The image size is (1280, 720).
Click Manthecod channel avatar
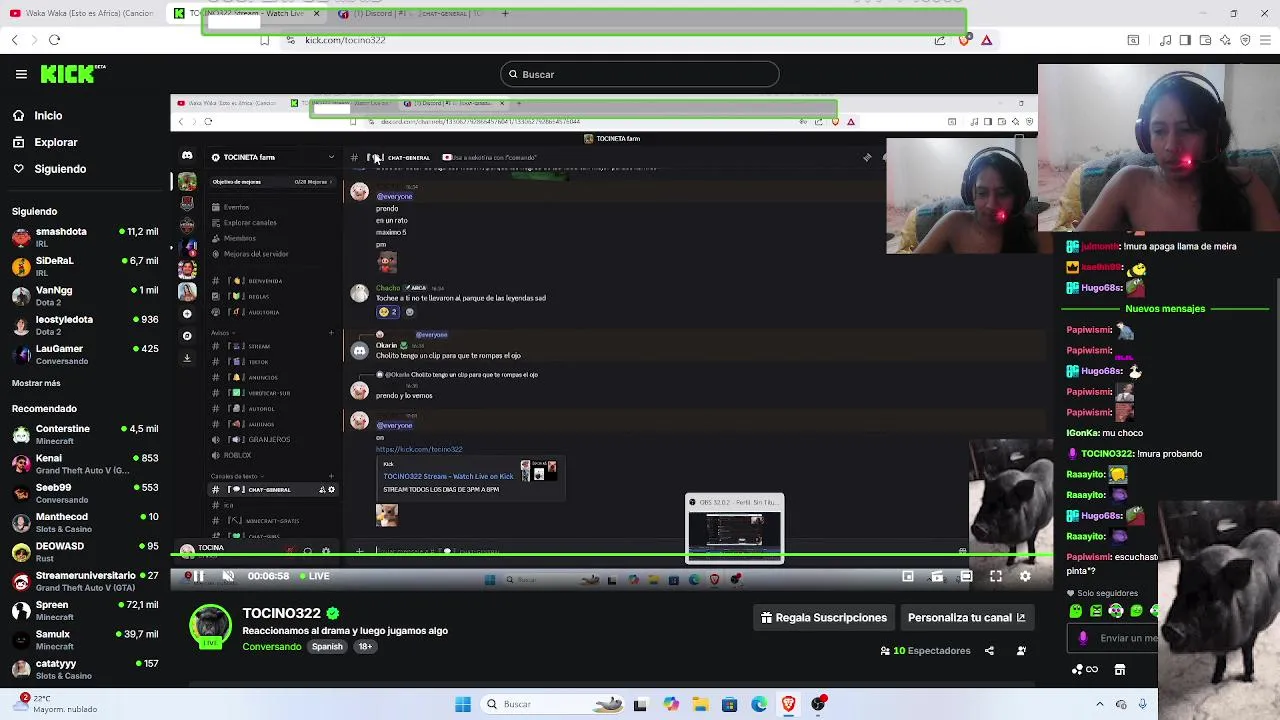pyautogui.click(x=21, y=522)
